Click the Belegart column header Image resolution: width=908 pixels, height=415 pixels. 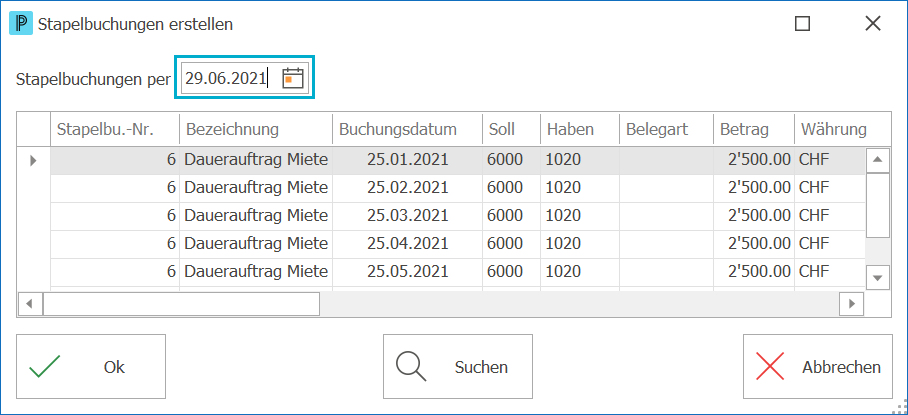point(667,129)
